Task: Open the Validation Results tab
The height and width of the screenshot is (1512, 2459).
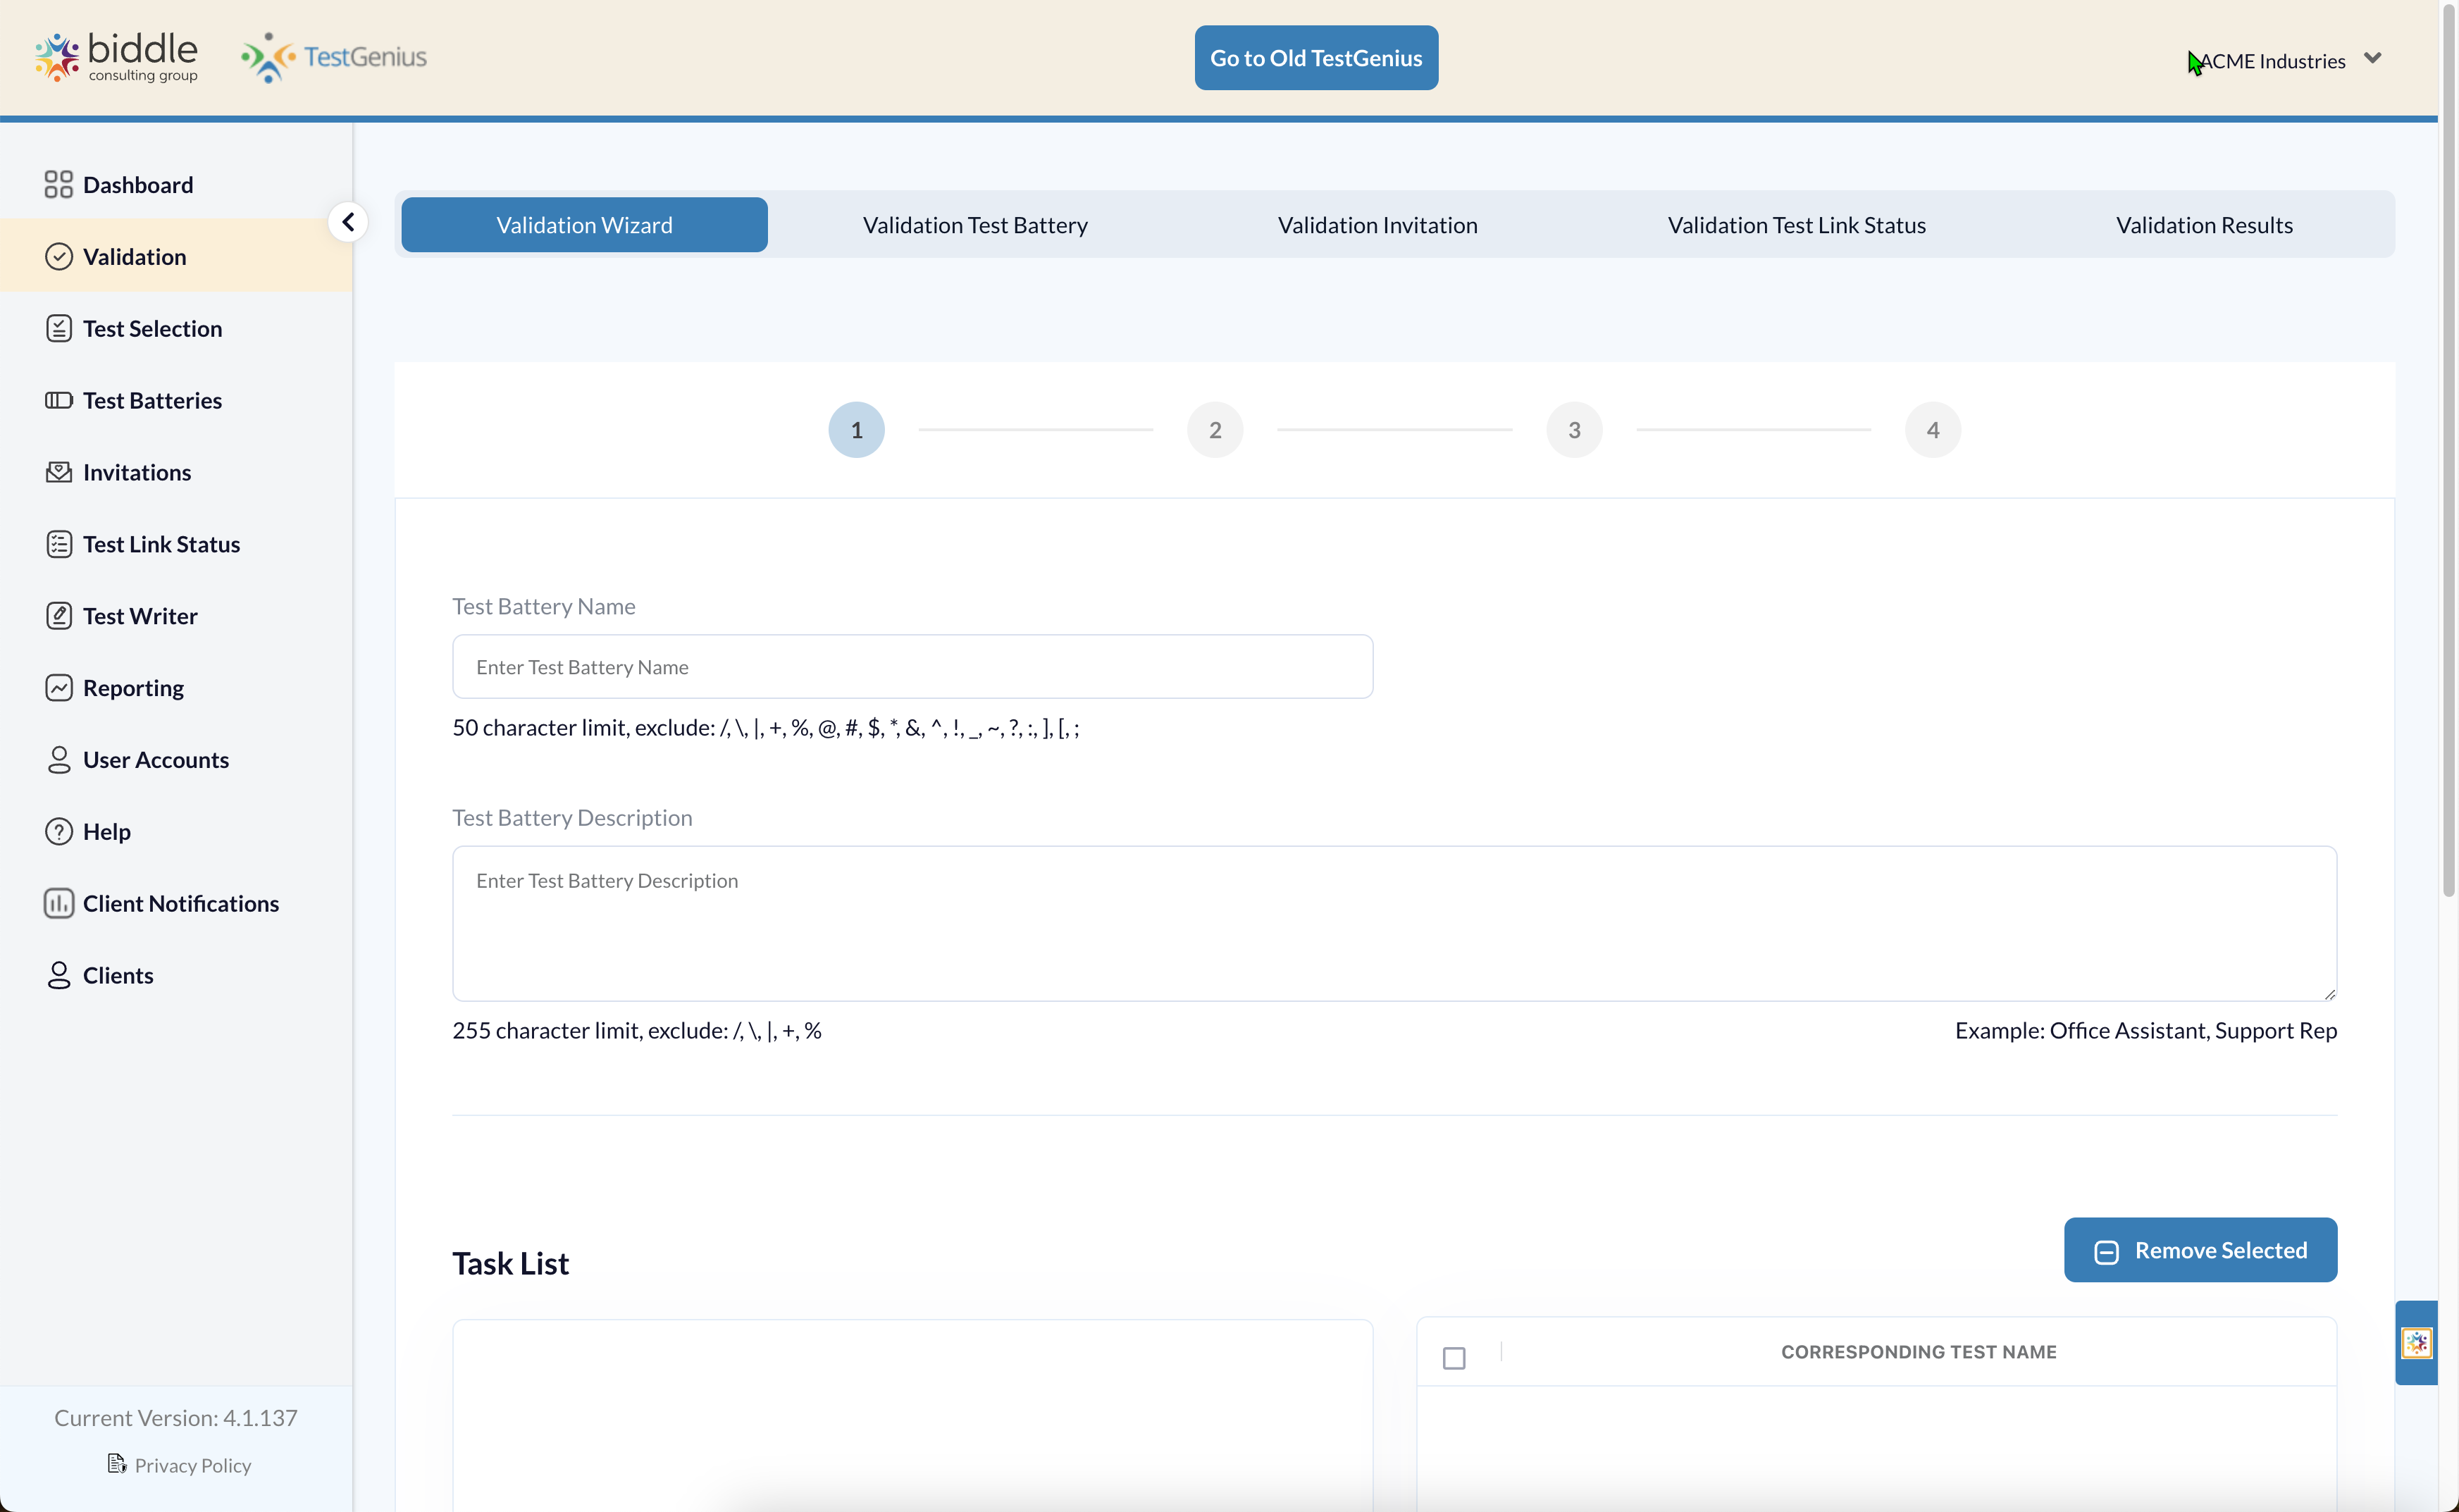Action: pos(2203,225)
